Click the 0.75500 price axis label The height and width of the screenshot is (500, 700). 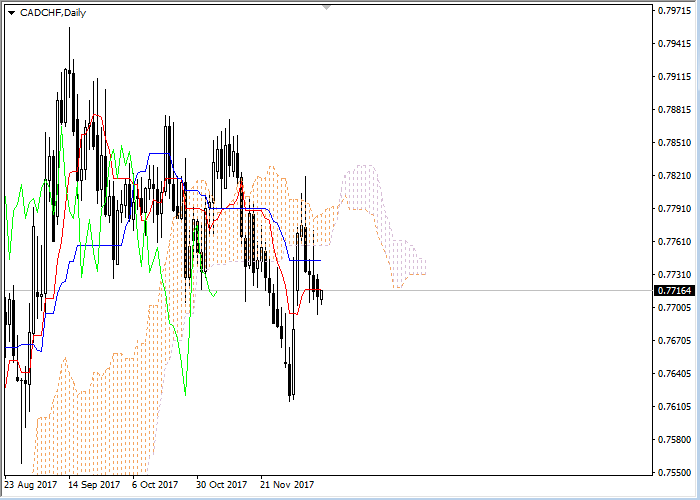click(675, 472)
